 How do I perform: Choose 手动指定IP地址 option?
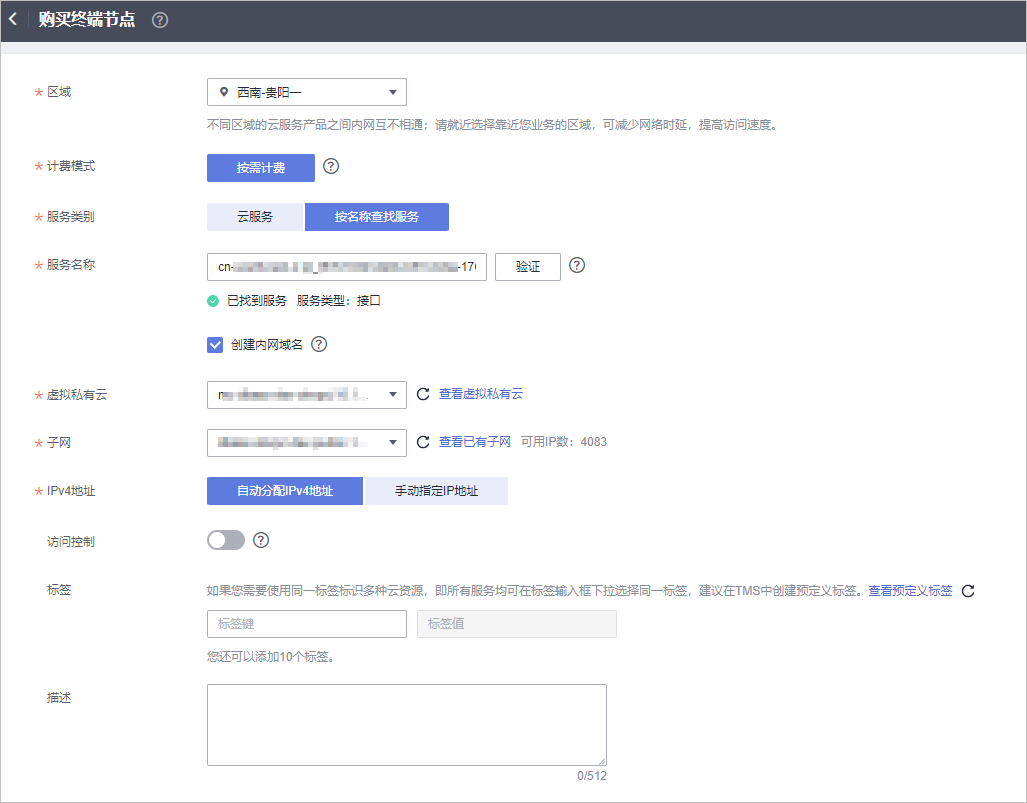pyautogui.click(x=436, y=491)
